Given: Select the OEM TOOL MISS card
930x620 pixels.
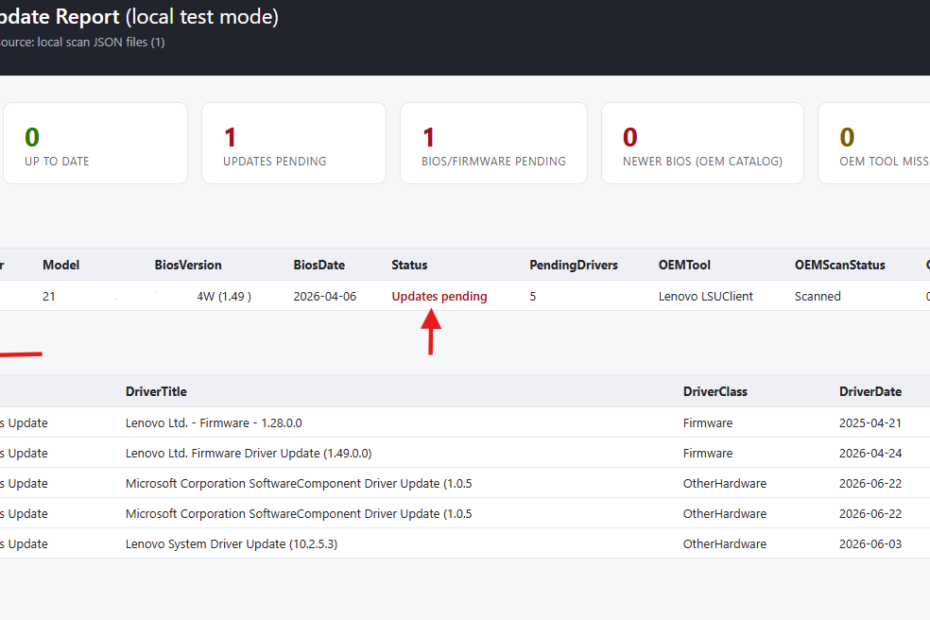Looking at the screenshot, I should coord(874,143).
